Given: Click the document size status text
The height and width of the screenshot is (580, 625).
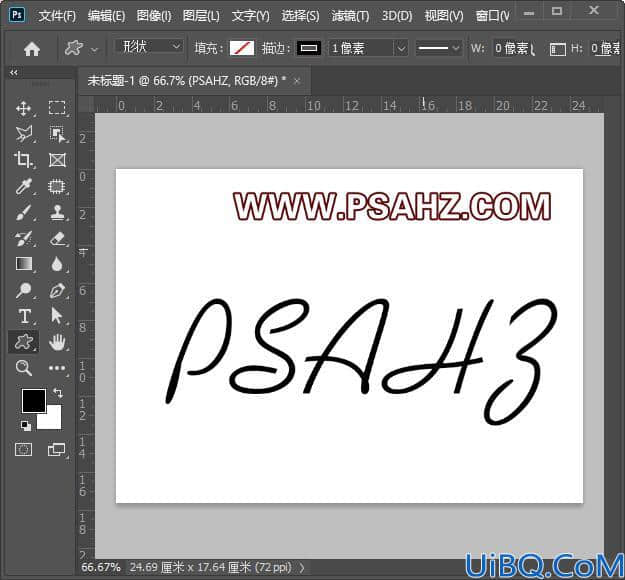Looking at the screenshot, I should point(210,567).
